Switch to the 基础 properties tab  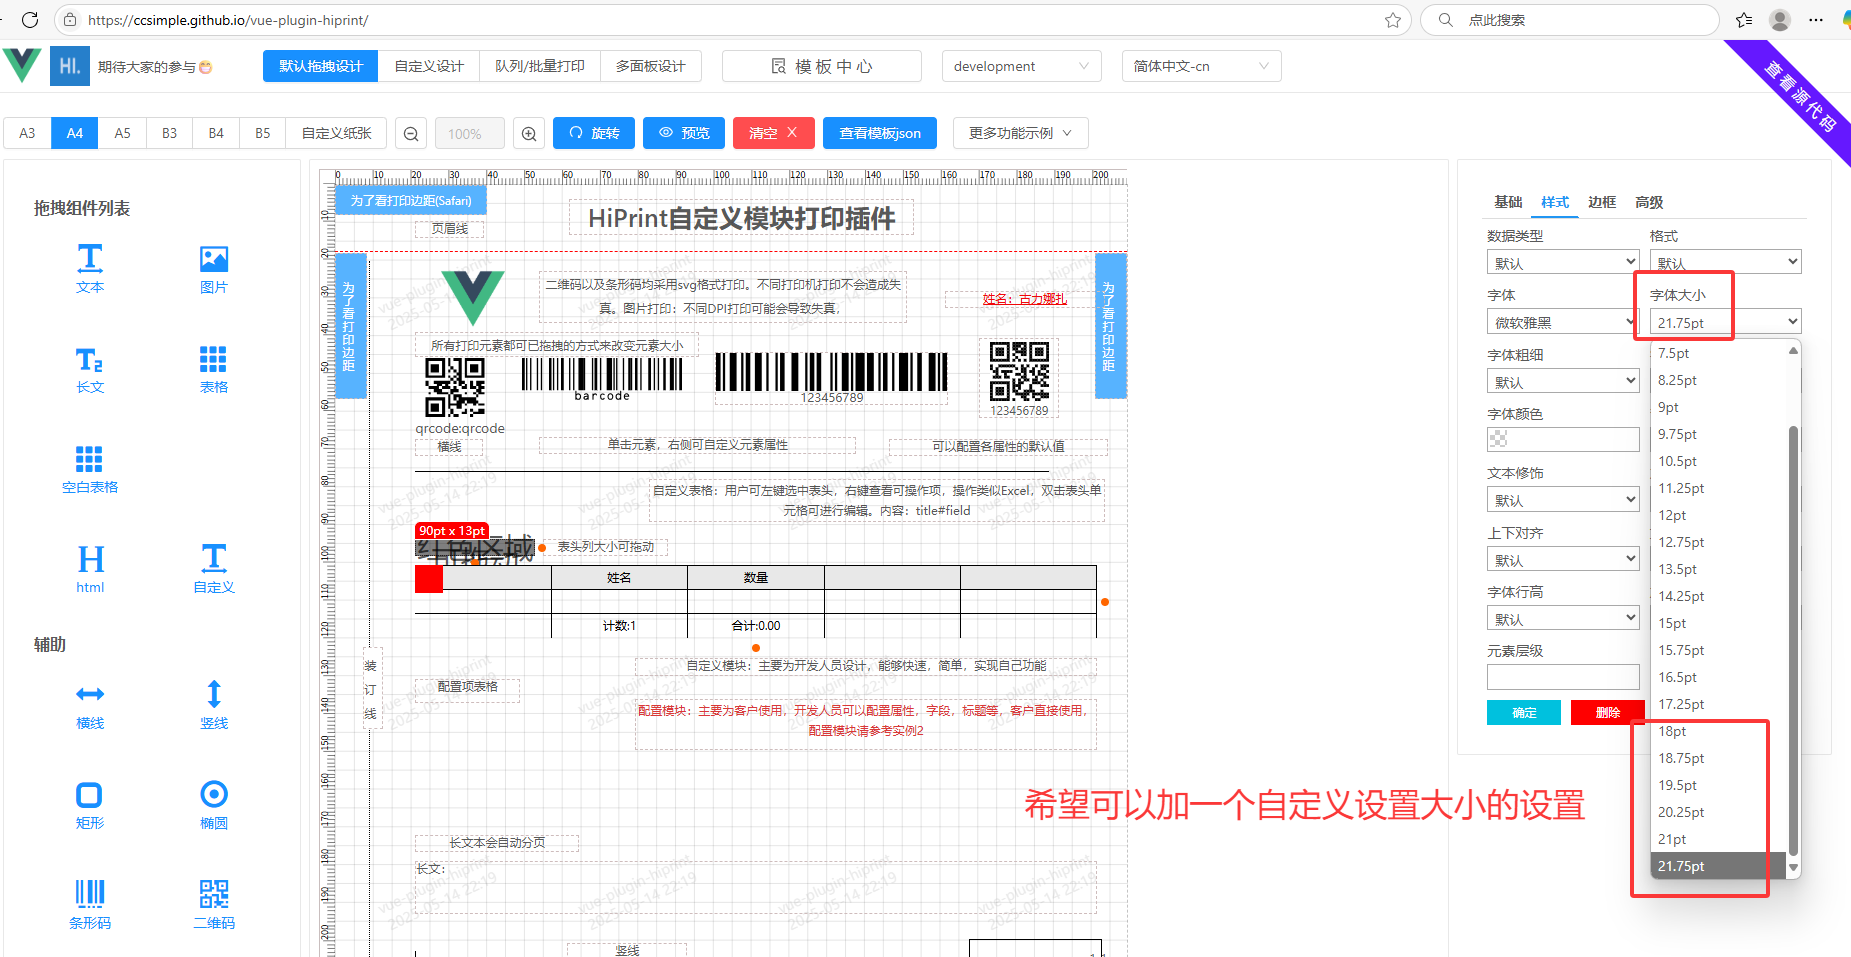1508,202
